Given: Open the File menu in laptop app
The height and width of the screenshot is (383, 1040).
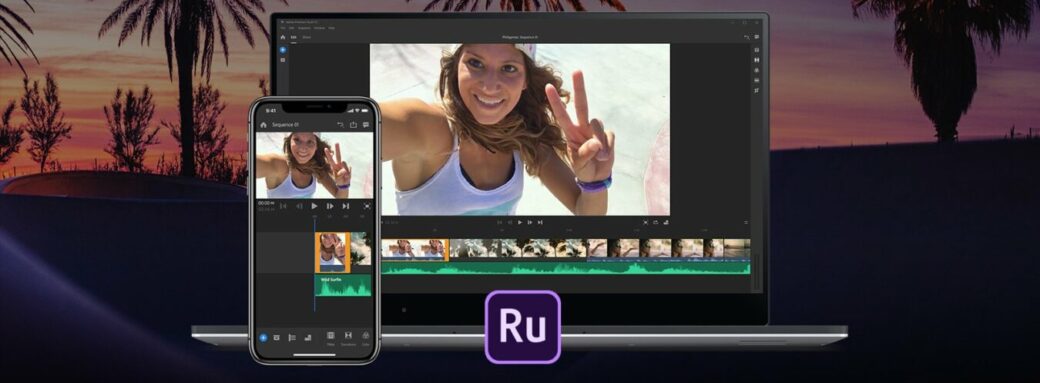Looking at the screenshot, I should tap(283, 28).
